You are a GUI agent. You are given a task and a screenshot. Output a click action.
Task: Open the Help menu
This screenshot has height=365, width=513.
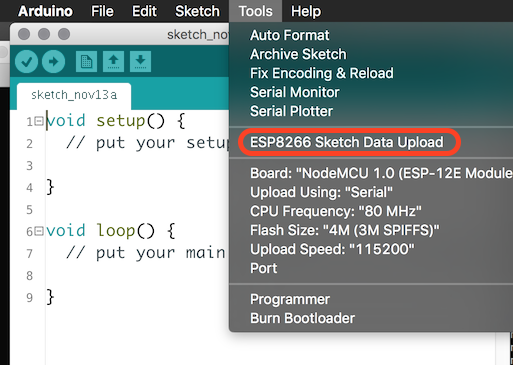[306, 11]
